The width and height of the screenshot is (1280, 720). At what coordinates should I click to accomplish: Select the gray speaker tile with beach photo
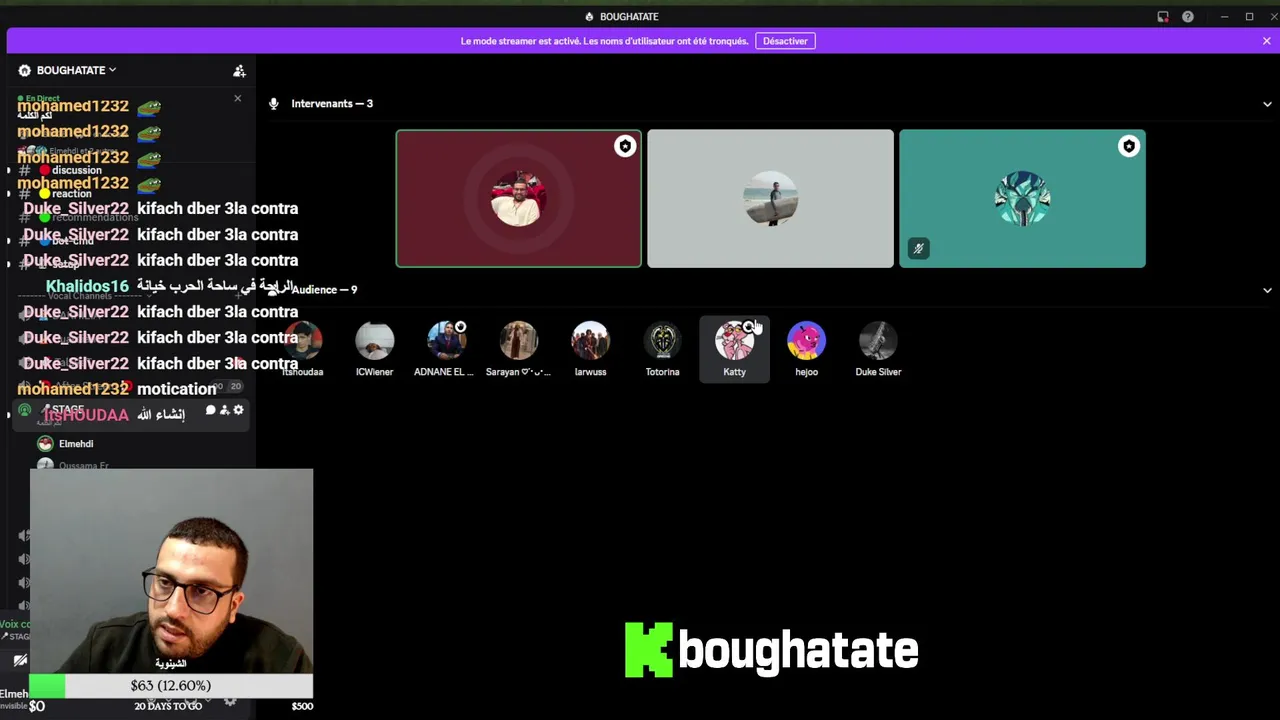point(770,199)
